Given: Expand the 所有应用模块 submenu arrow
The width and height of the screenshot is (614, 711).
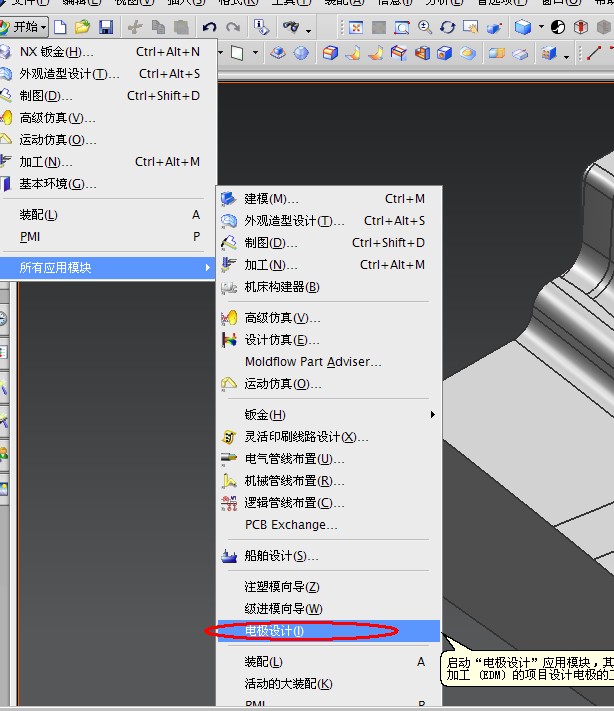Looking at the screenshot, I should point(207,268).
